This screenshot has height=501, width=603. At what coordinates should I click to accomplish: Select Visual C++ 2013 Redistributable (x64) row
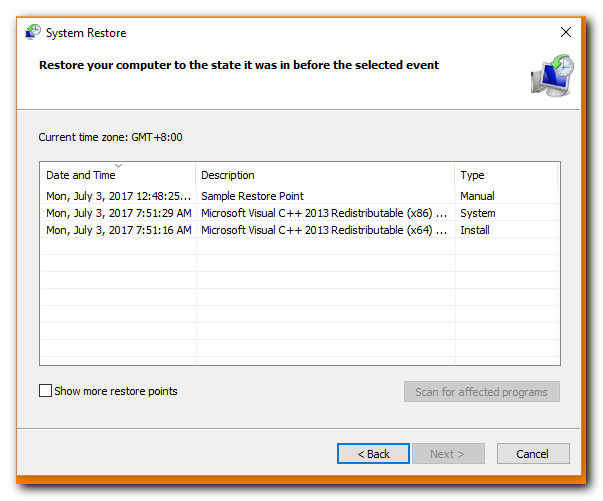[x=300, y=230]
